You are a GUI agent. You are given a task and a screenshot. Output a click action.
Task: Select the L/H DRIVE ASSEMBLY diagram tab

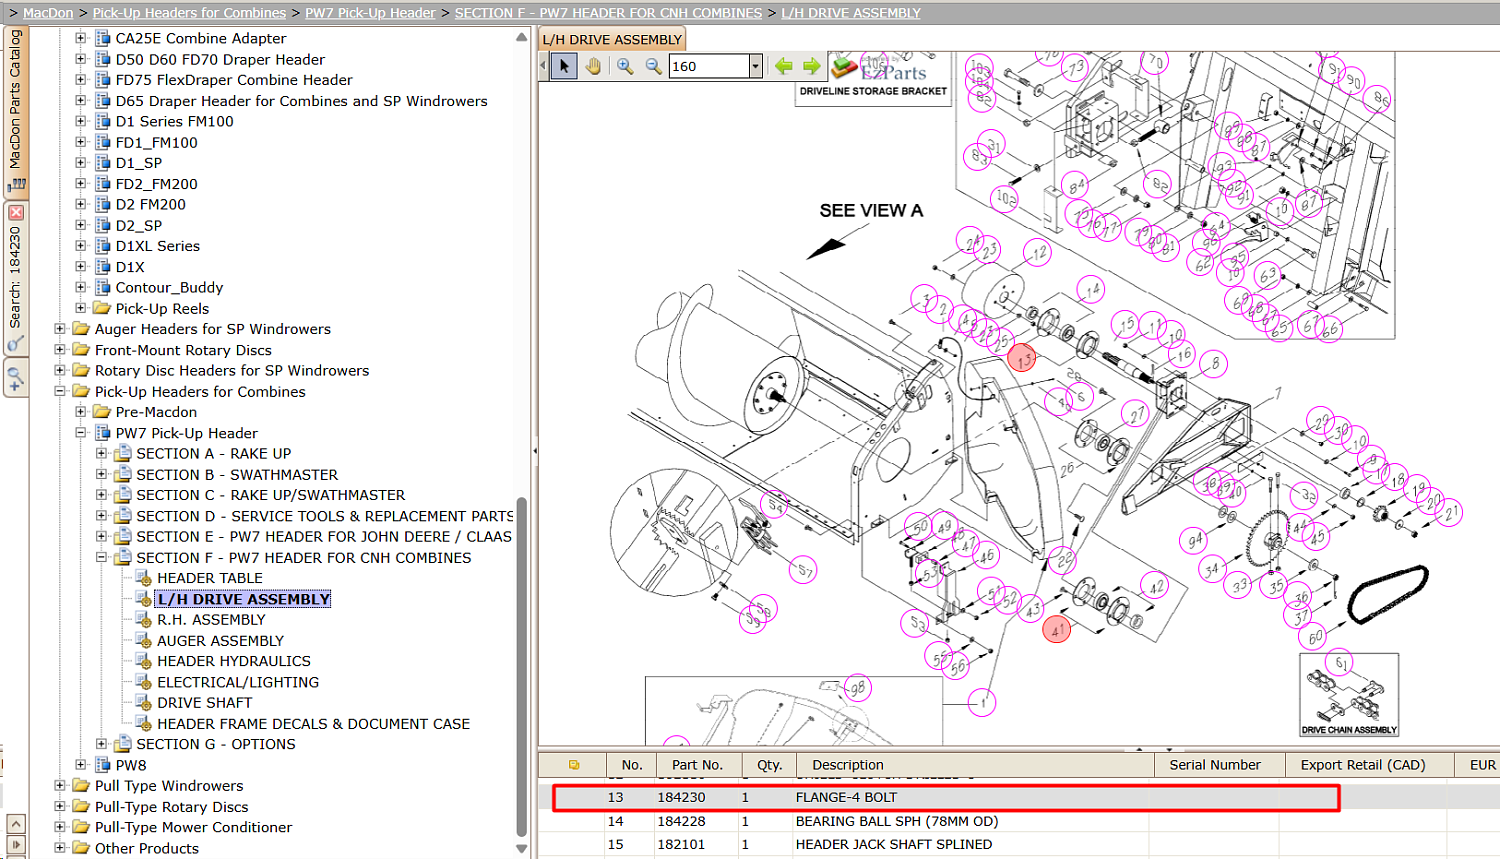(x=612, y=39)
